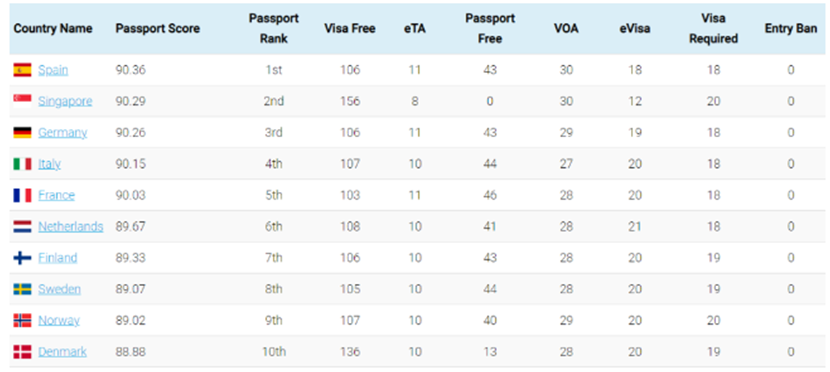Open the Netherlands country link

click(70, 226)
